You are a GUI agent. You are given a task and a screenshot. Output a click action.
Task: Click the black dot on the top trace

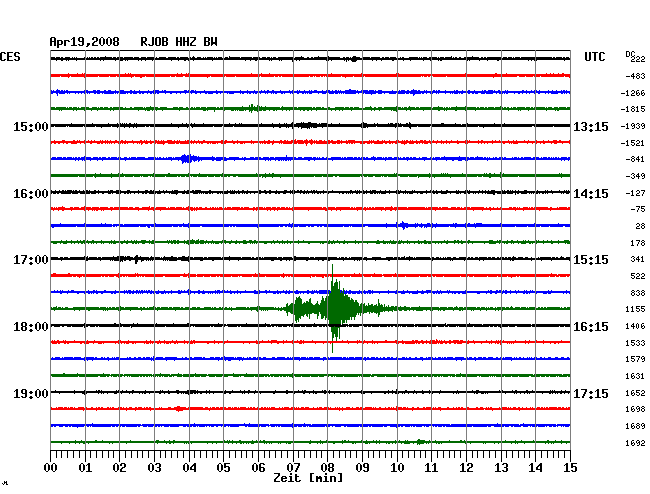click(354, 59)
